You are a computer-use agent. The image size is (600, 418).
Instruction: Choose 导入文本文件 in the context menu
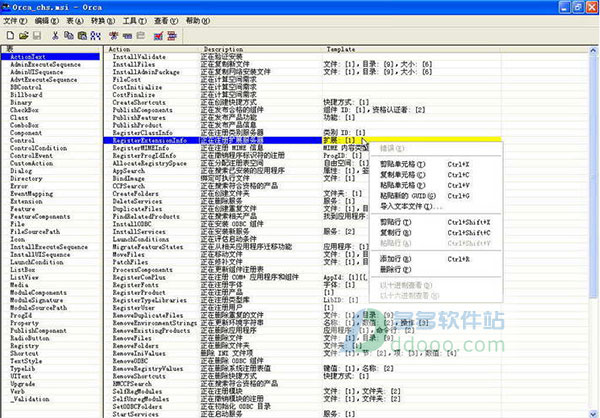[x=435, y=206]
